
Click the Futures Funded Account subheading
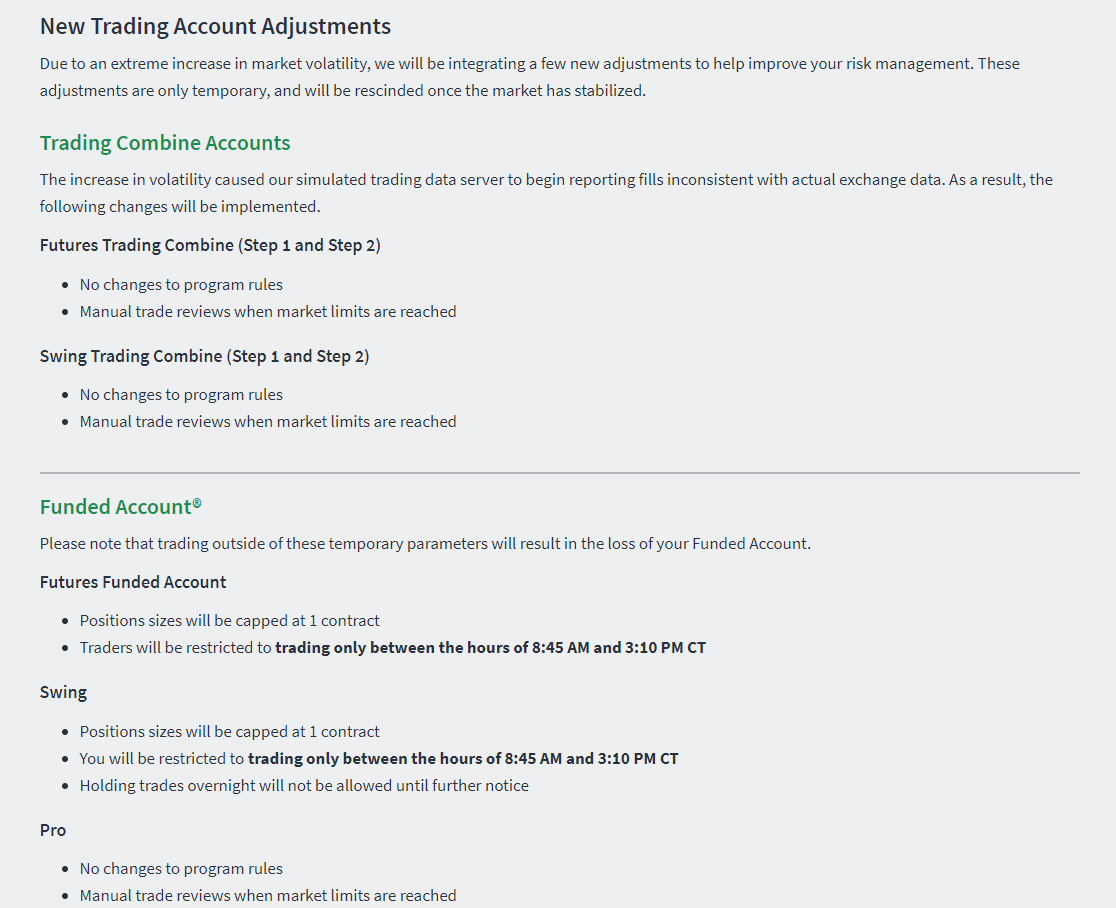point(133,582)
